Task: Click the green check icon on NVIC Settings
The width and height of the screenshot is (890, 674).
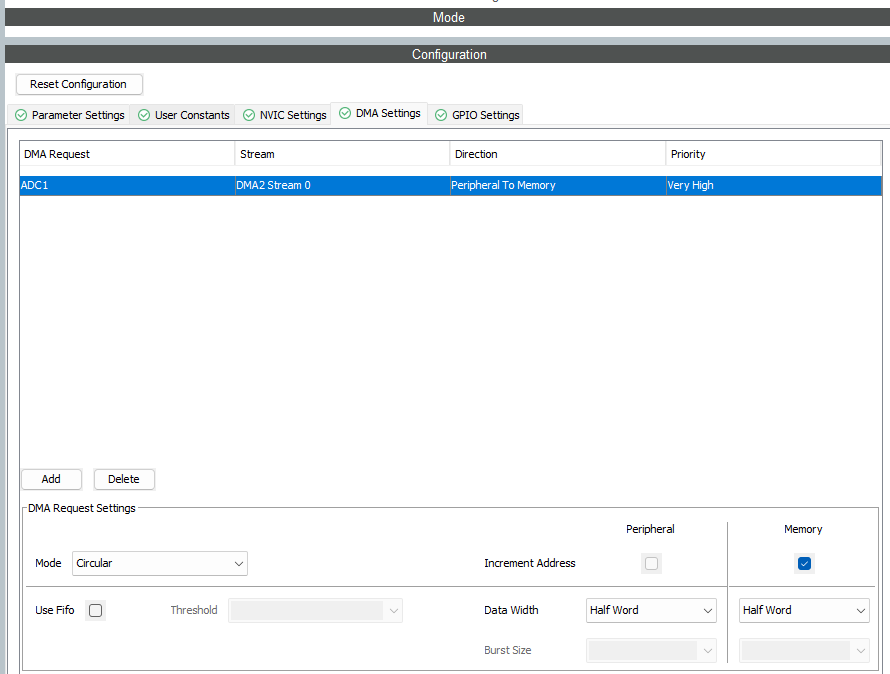Action: pos(249,115)
